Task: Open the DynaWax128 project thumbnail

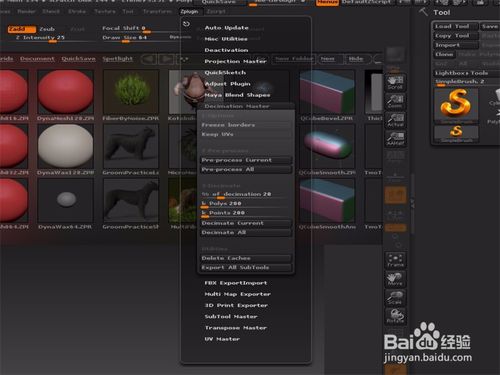Action: click(65, 146)
